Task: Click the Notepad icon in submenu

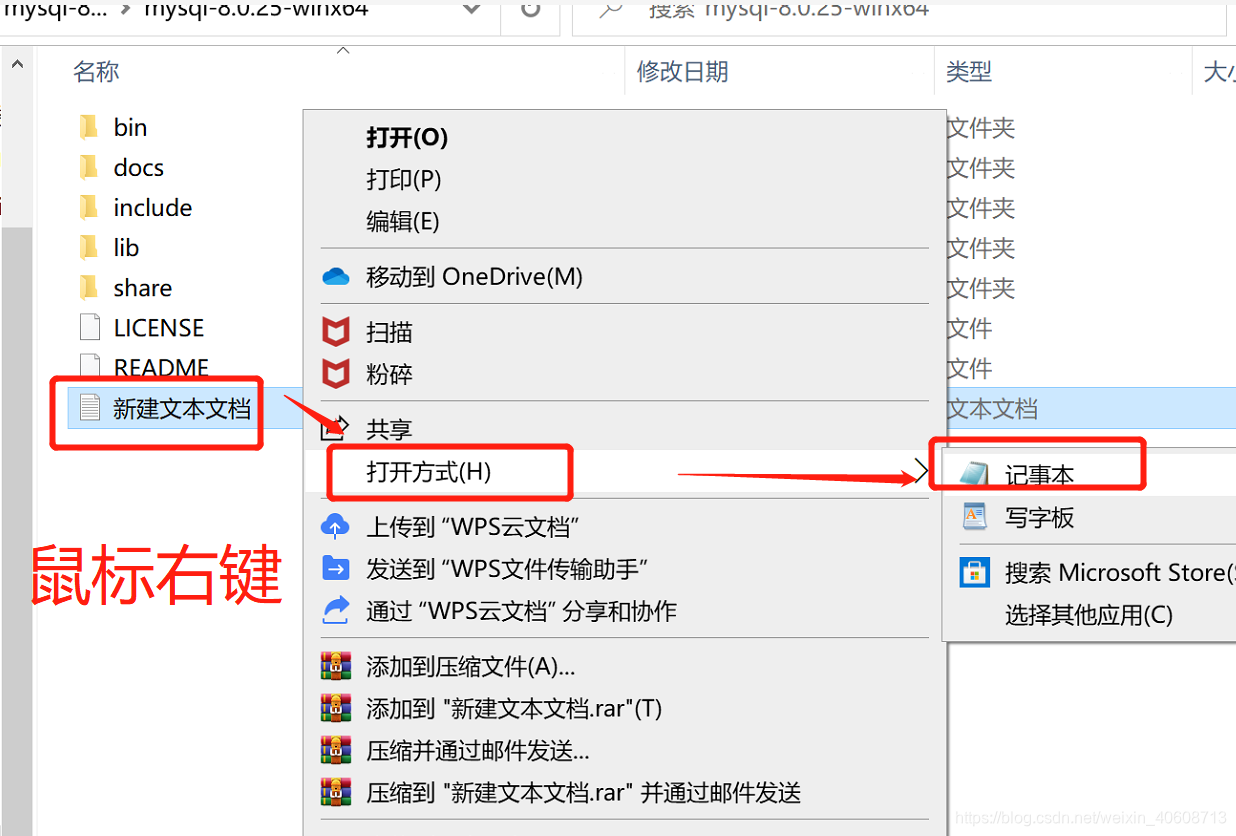Action: pyautogui.click(x=974, y=476)
